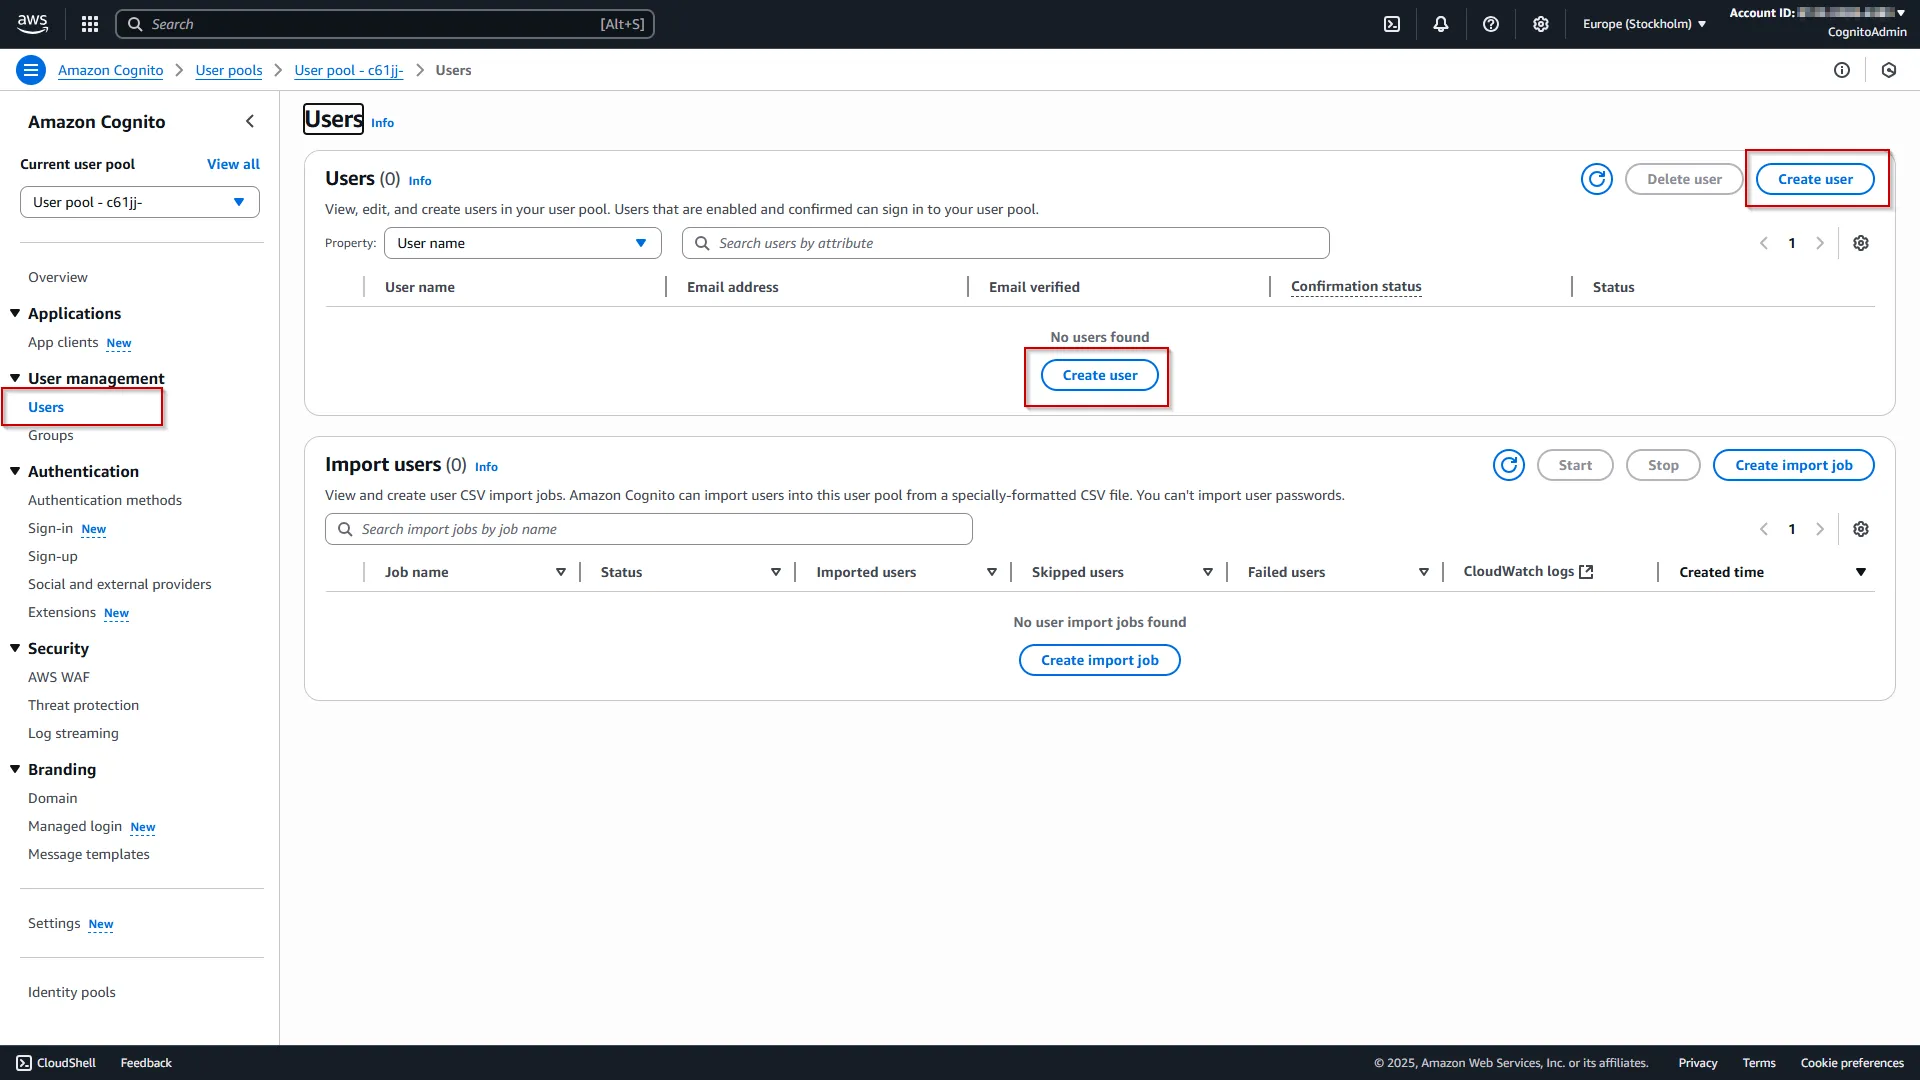Open App clients in the sidebar
The width and height of the screenshot is (1920, 1080).
click(x=63, y=342)
